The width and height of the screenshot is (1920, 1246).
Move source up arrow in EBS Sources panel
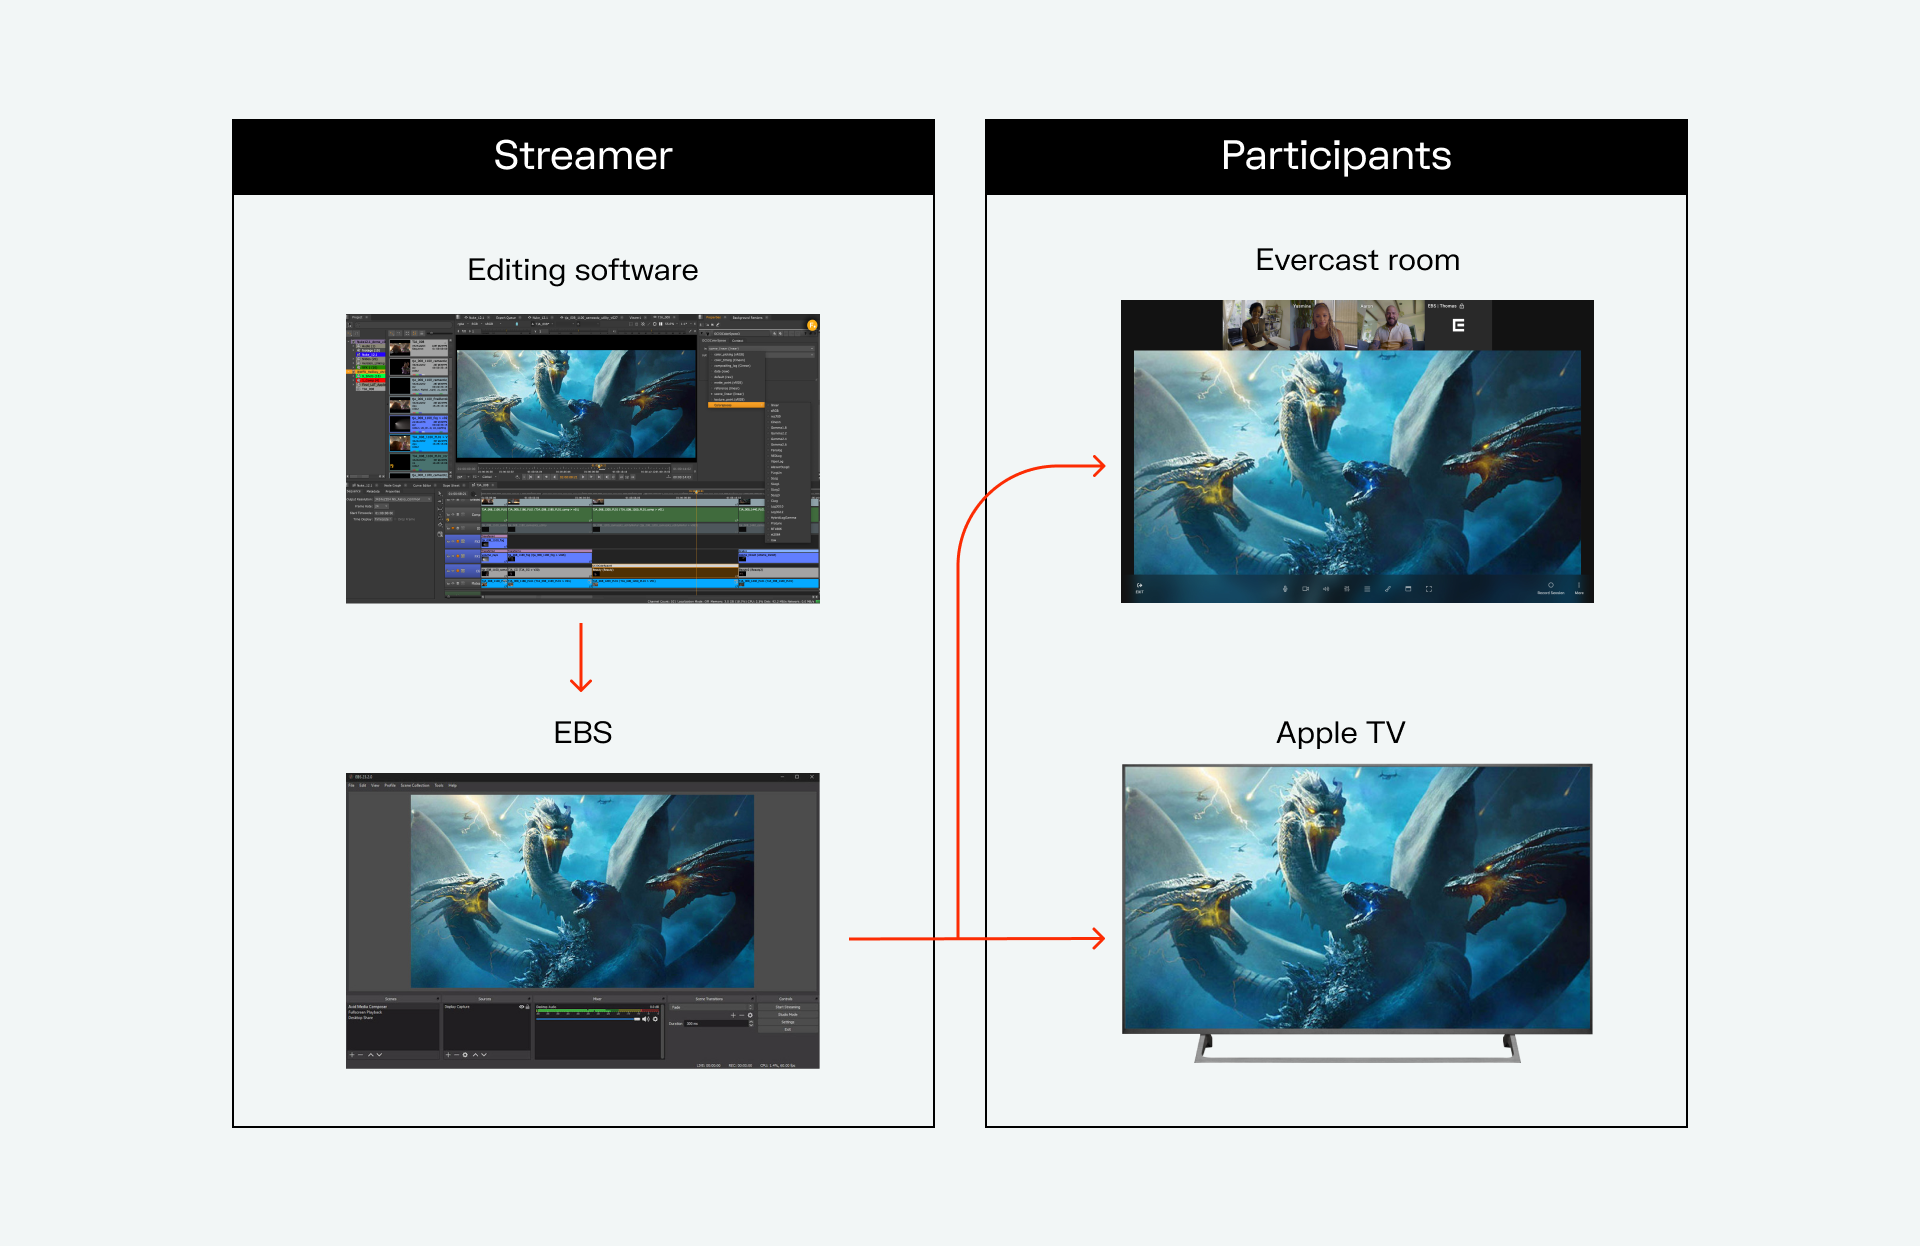pyautogui.click(x=475, y=1055)
